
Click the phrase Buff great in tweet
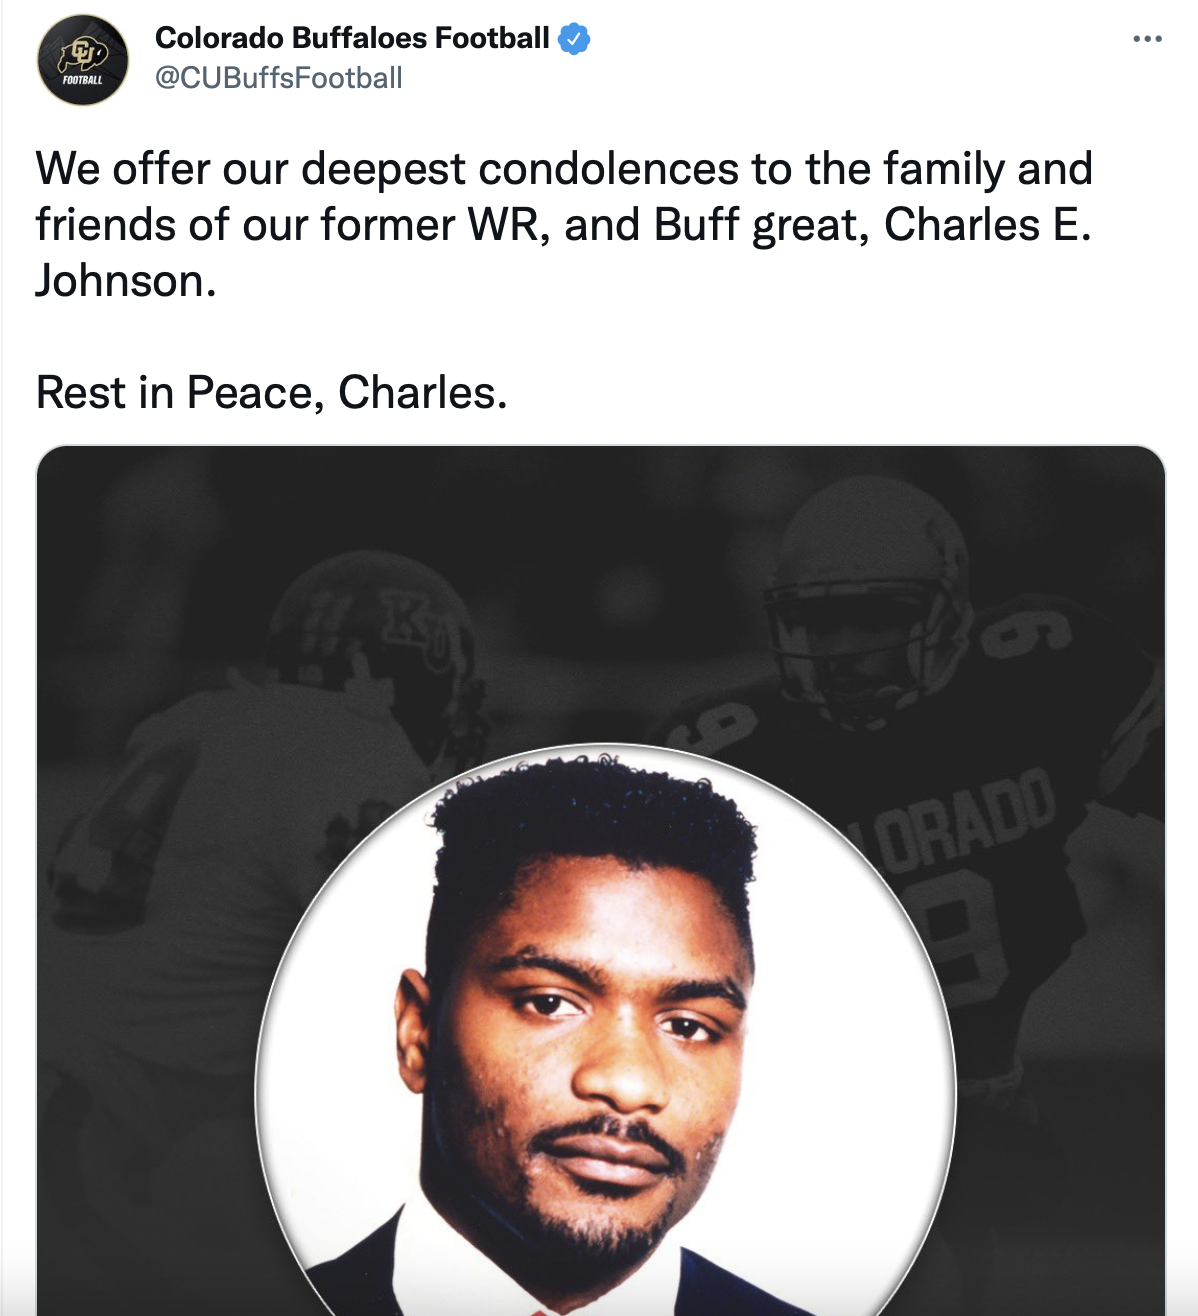761,226
